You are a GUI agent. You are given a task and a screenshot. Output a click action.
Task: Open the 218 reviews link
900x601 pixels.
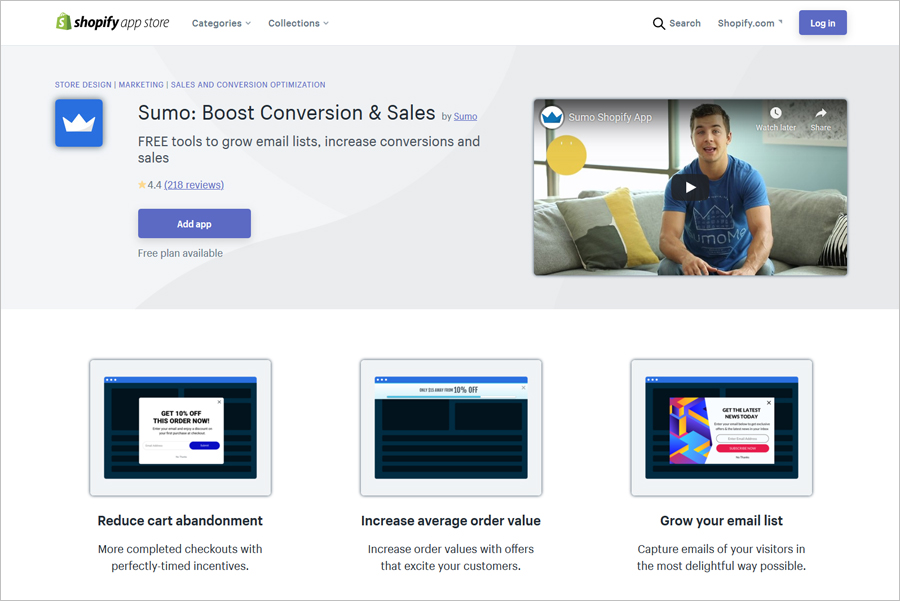(x=194, y=185)
